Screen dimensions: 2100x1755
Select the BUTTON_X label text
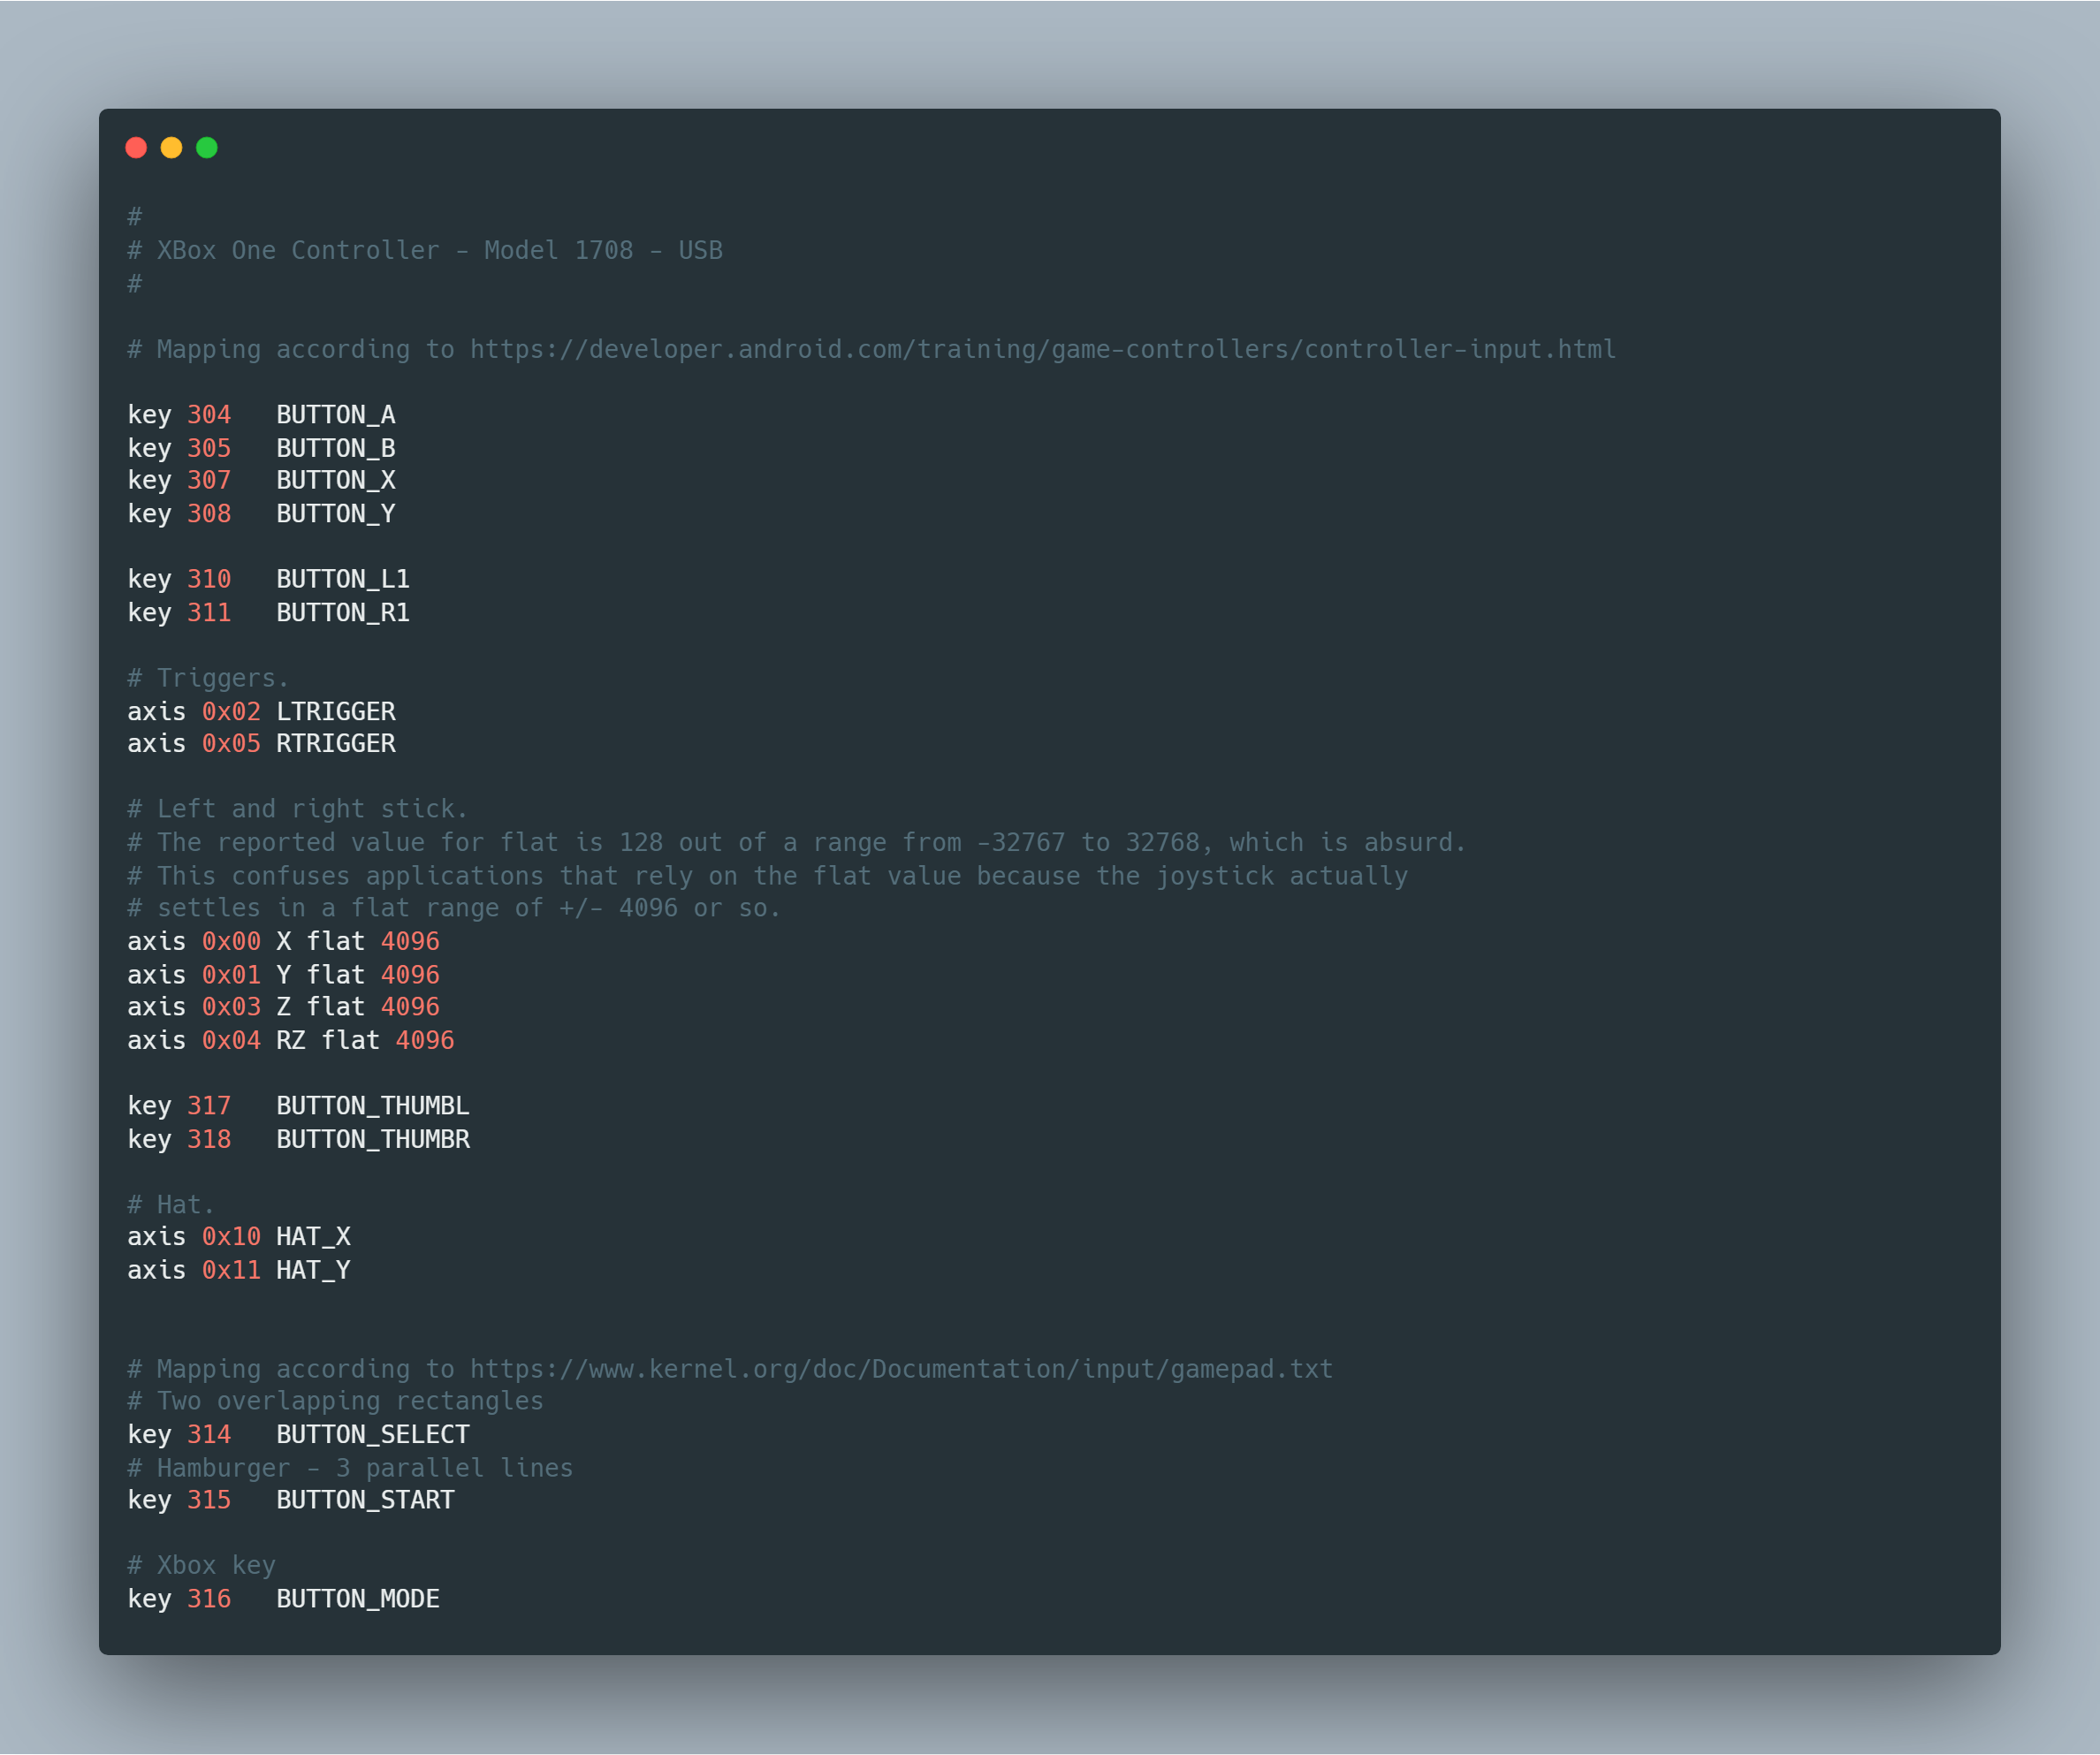click(x=336, y=480)
